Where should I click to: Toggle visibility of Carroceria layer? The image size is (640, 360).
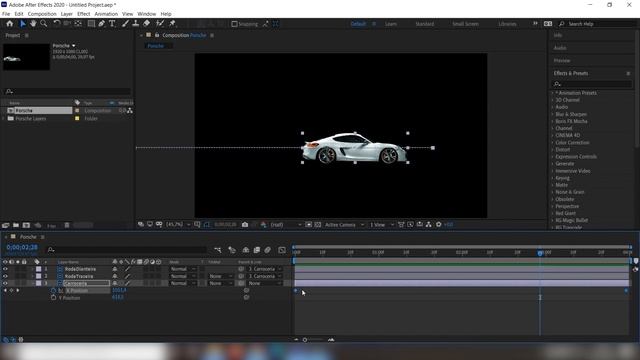5,283
